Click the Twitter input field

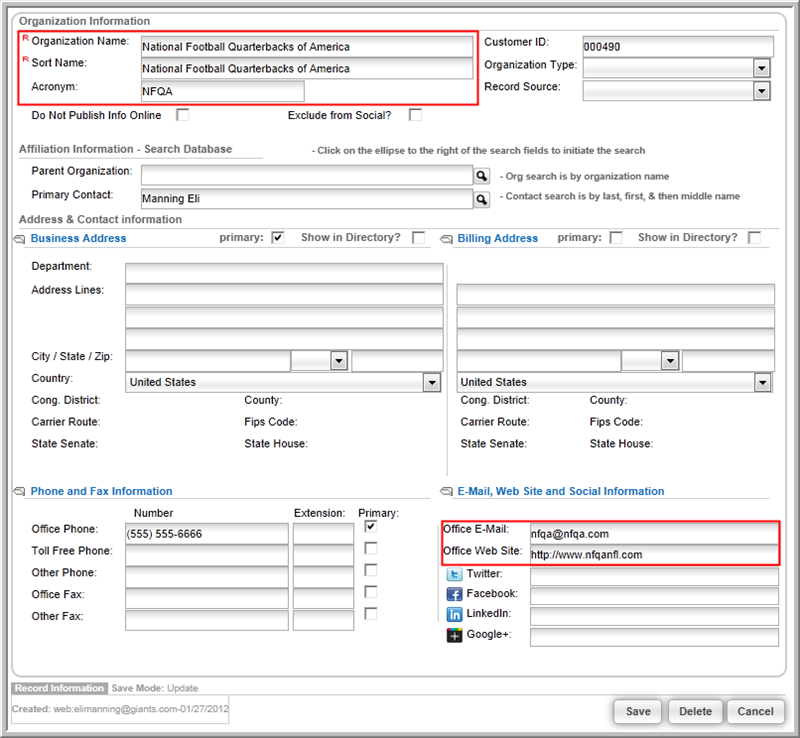click(654, 577)
